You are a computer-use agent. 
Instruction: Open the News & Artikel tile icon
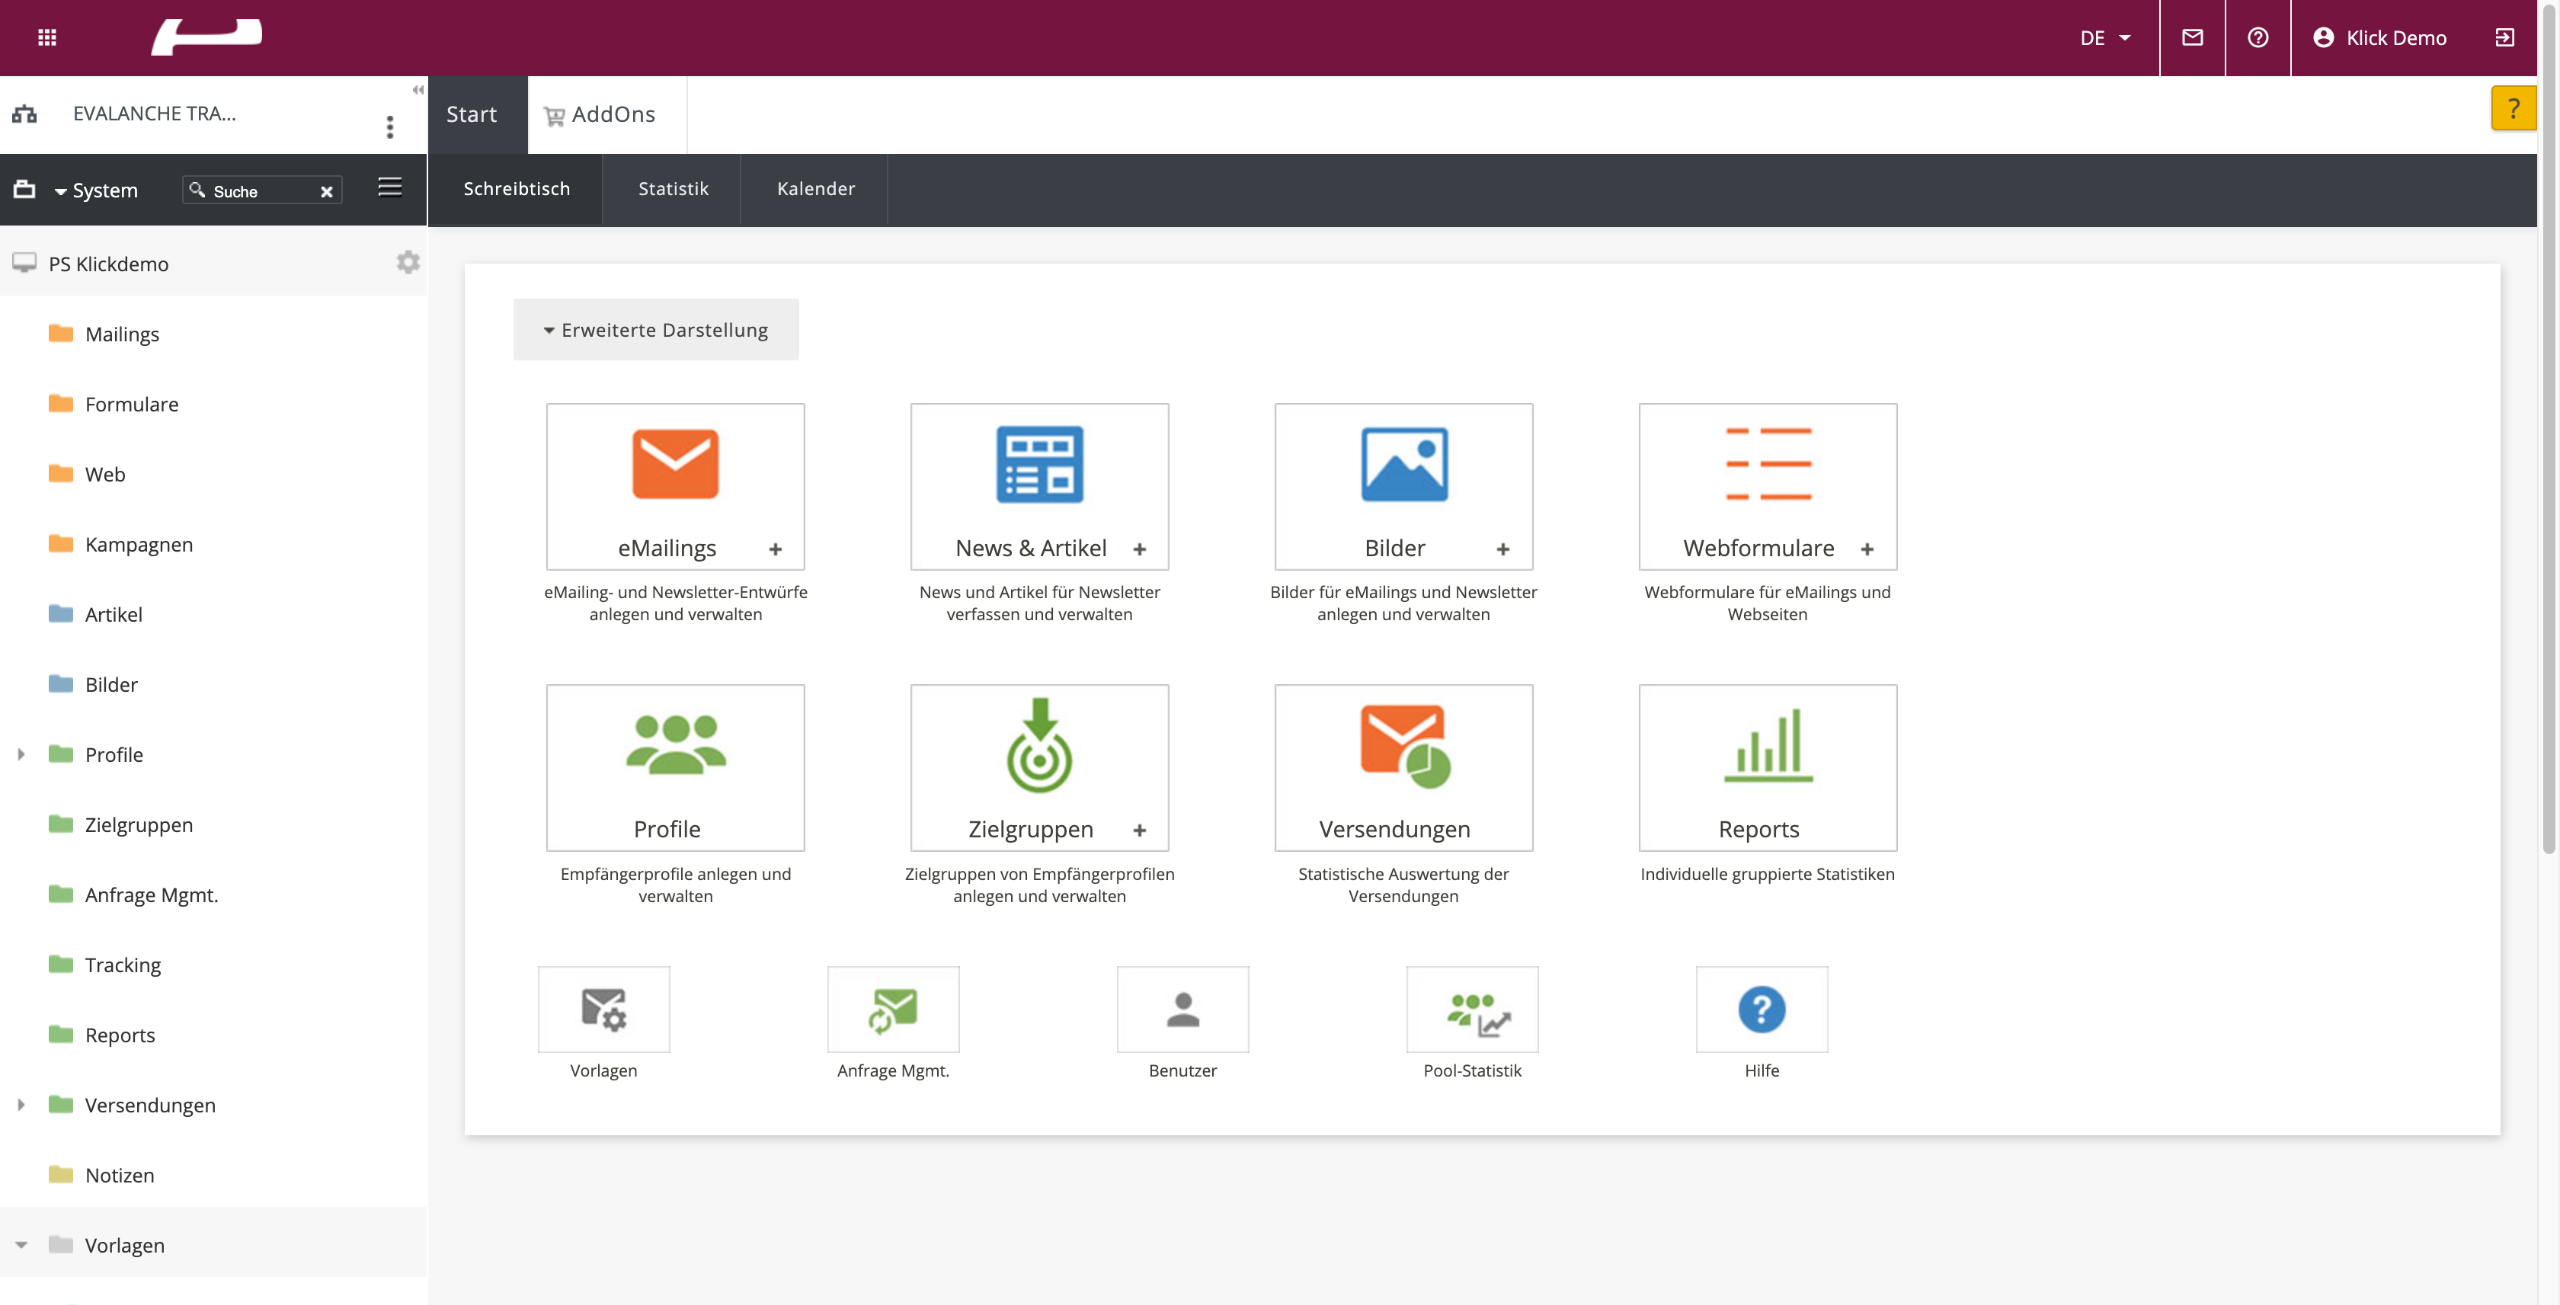(x=1039, y=464)
